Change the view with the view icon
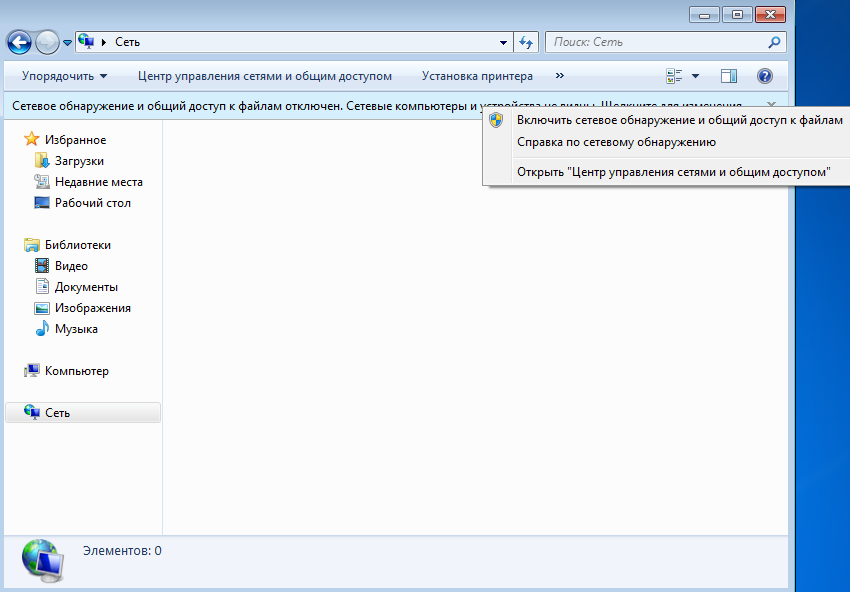 tap(674, 76)
